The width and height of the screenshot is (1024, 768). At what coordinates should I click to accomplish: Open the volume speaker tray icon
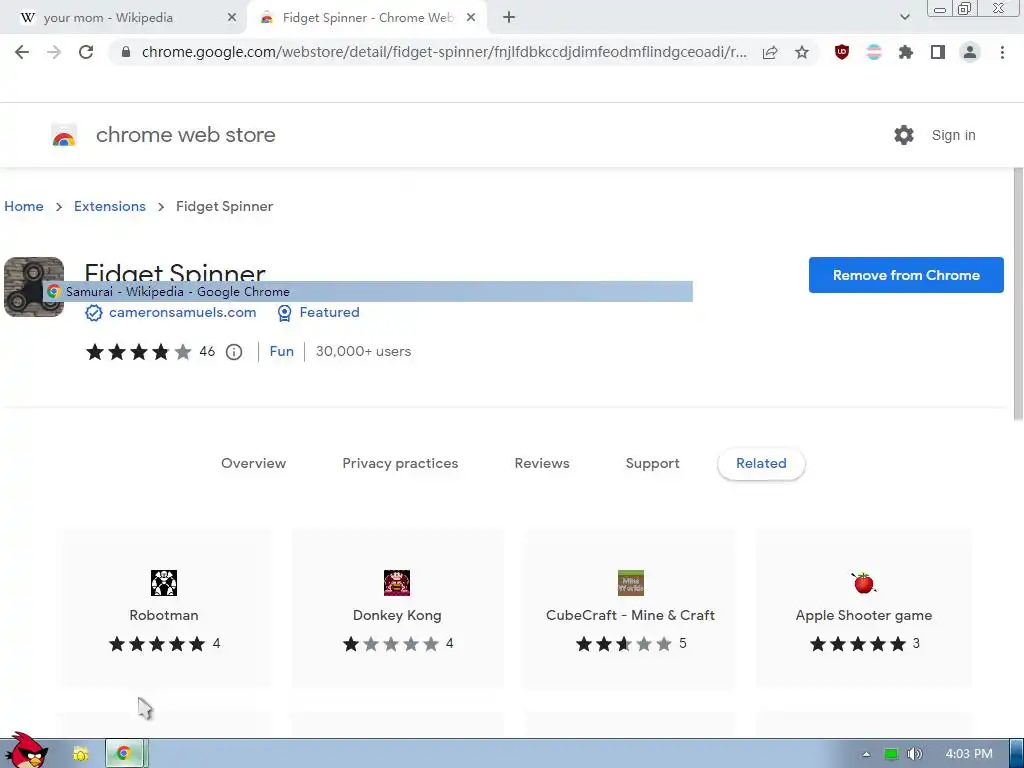tap(914, 754)
